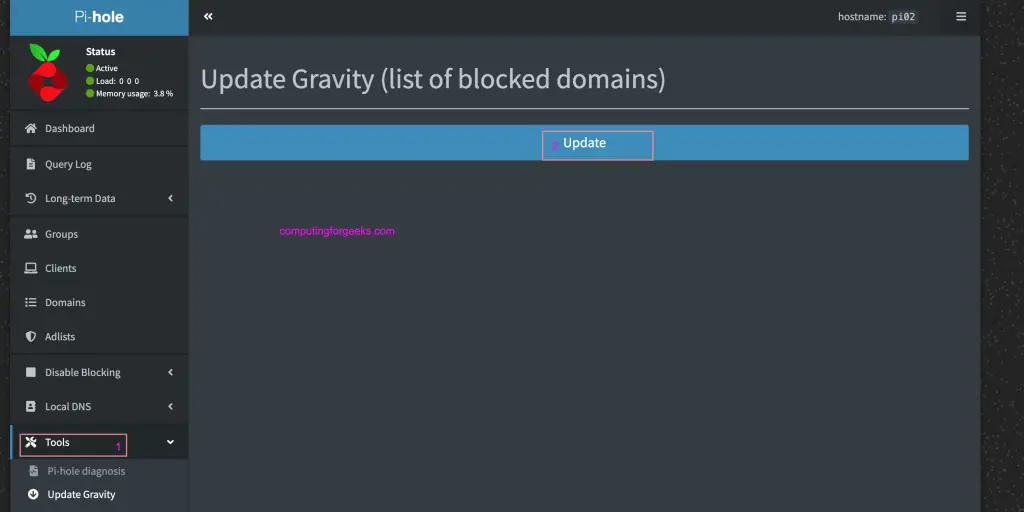Click the Pi-hole diagnosis file icon
Image resolution: width=1024 pixels, height=512 pixels.
click(34, 471)
